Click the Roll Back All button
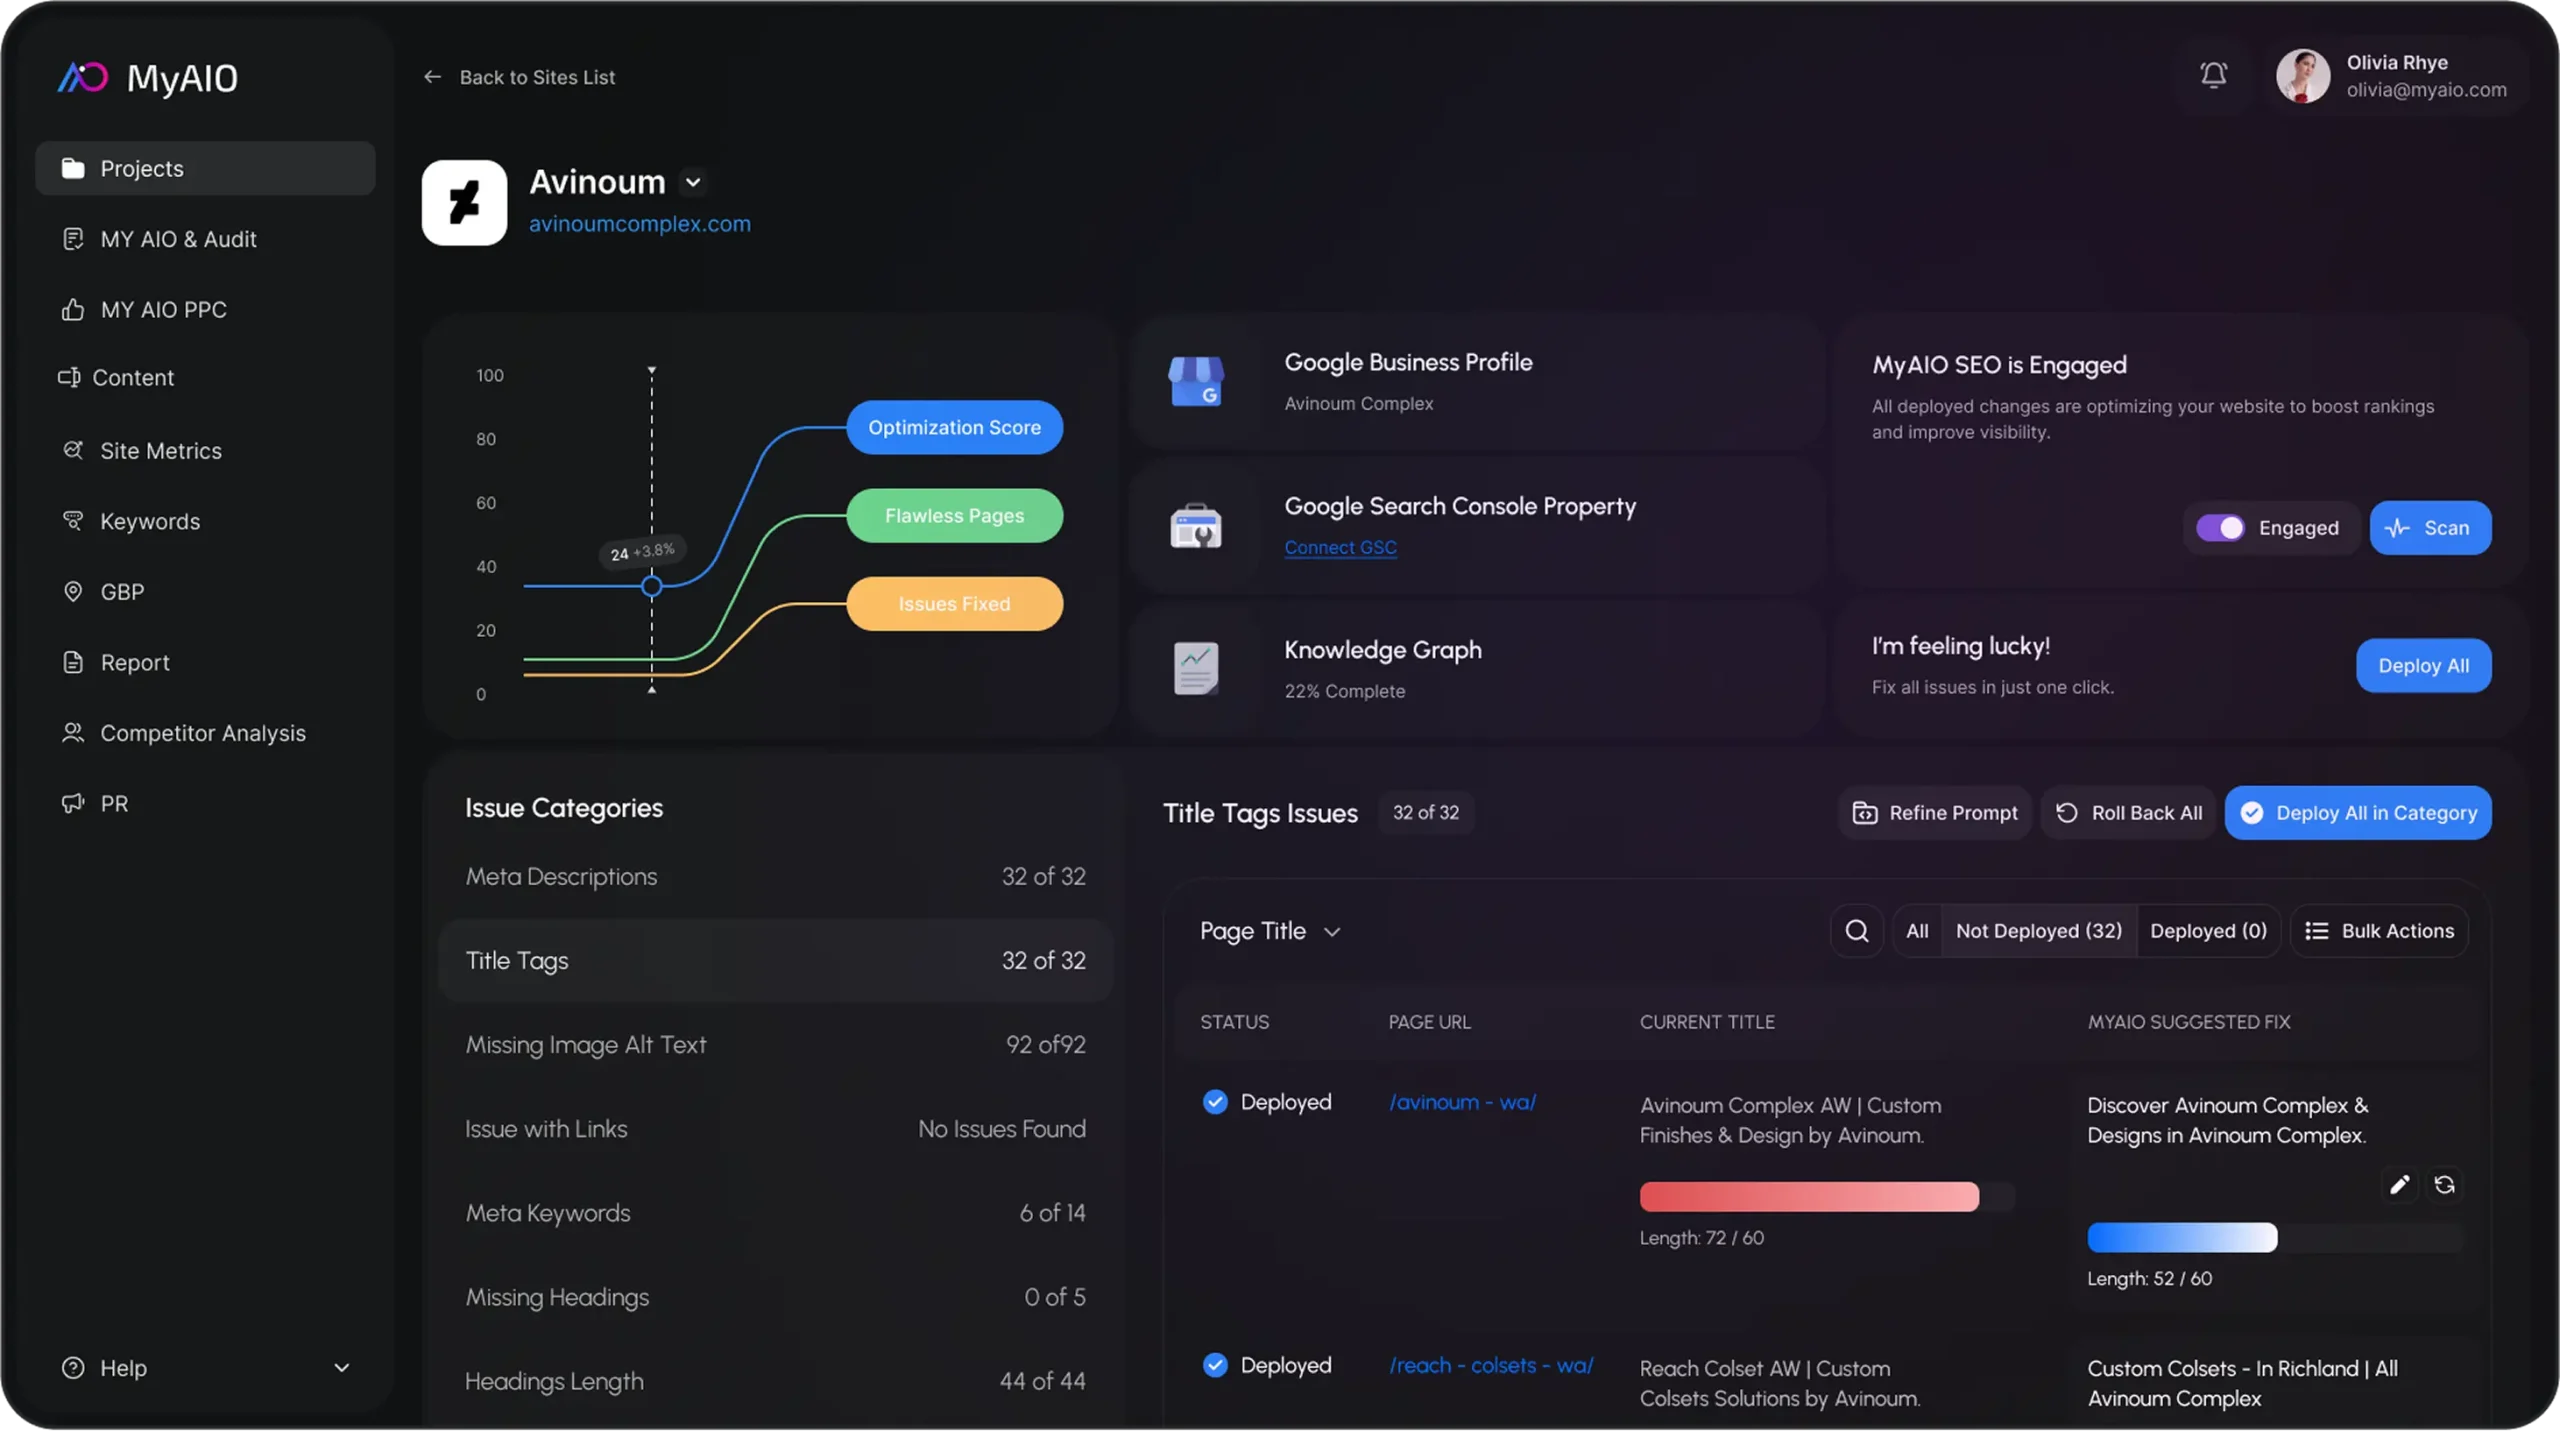The image size is (2560, 1431). (2129, 813)
